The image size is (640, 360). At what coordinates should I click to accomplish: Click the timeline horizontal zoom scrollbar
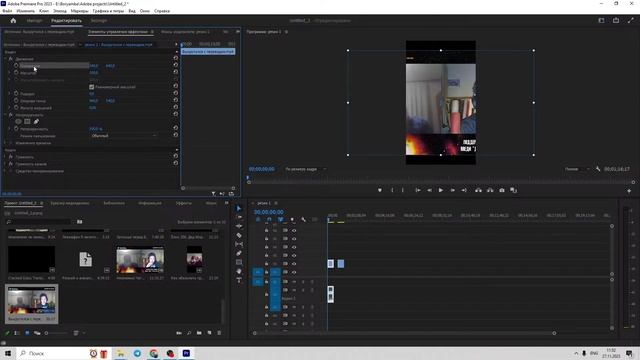tap(404, 333)
